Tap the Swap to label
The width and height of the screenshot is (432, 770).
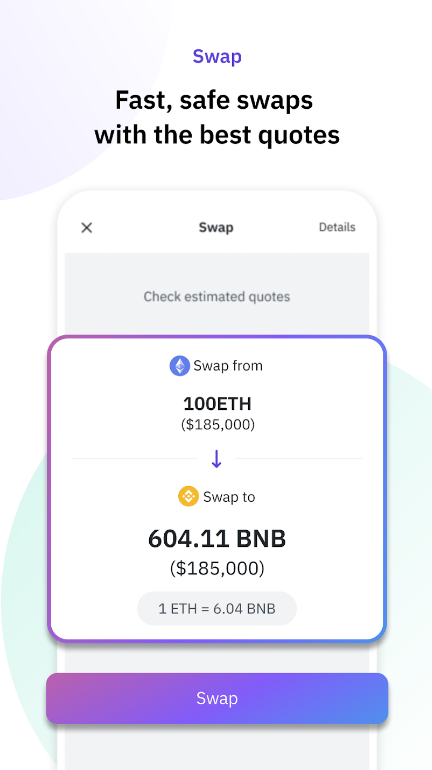[229, 497]
